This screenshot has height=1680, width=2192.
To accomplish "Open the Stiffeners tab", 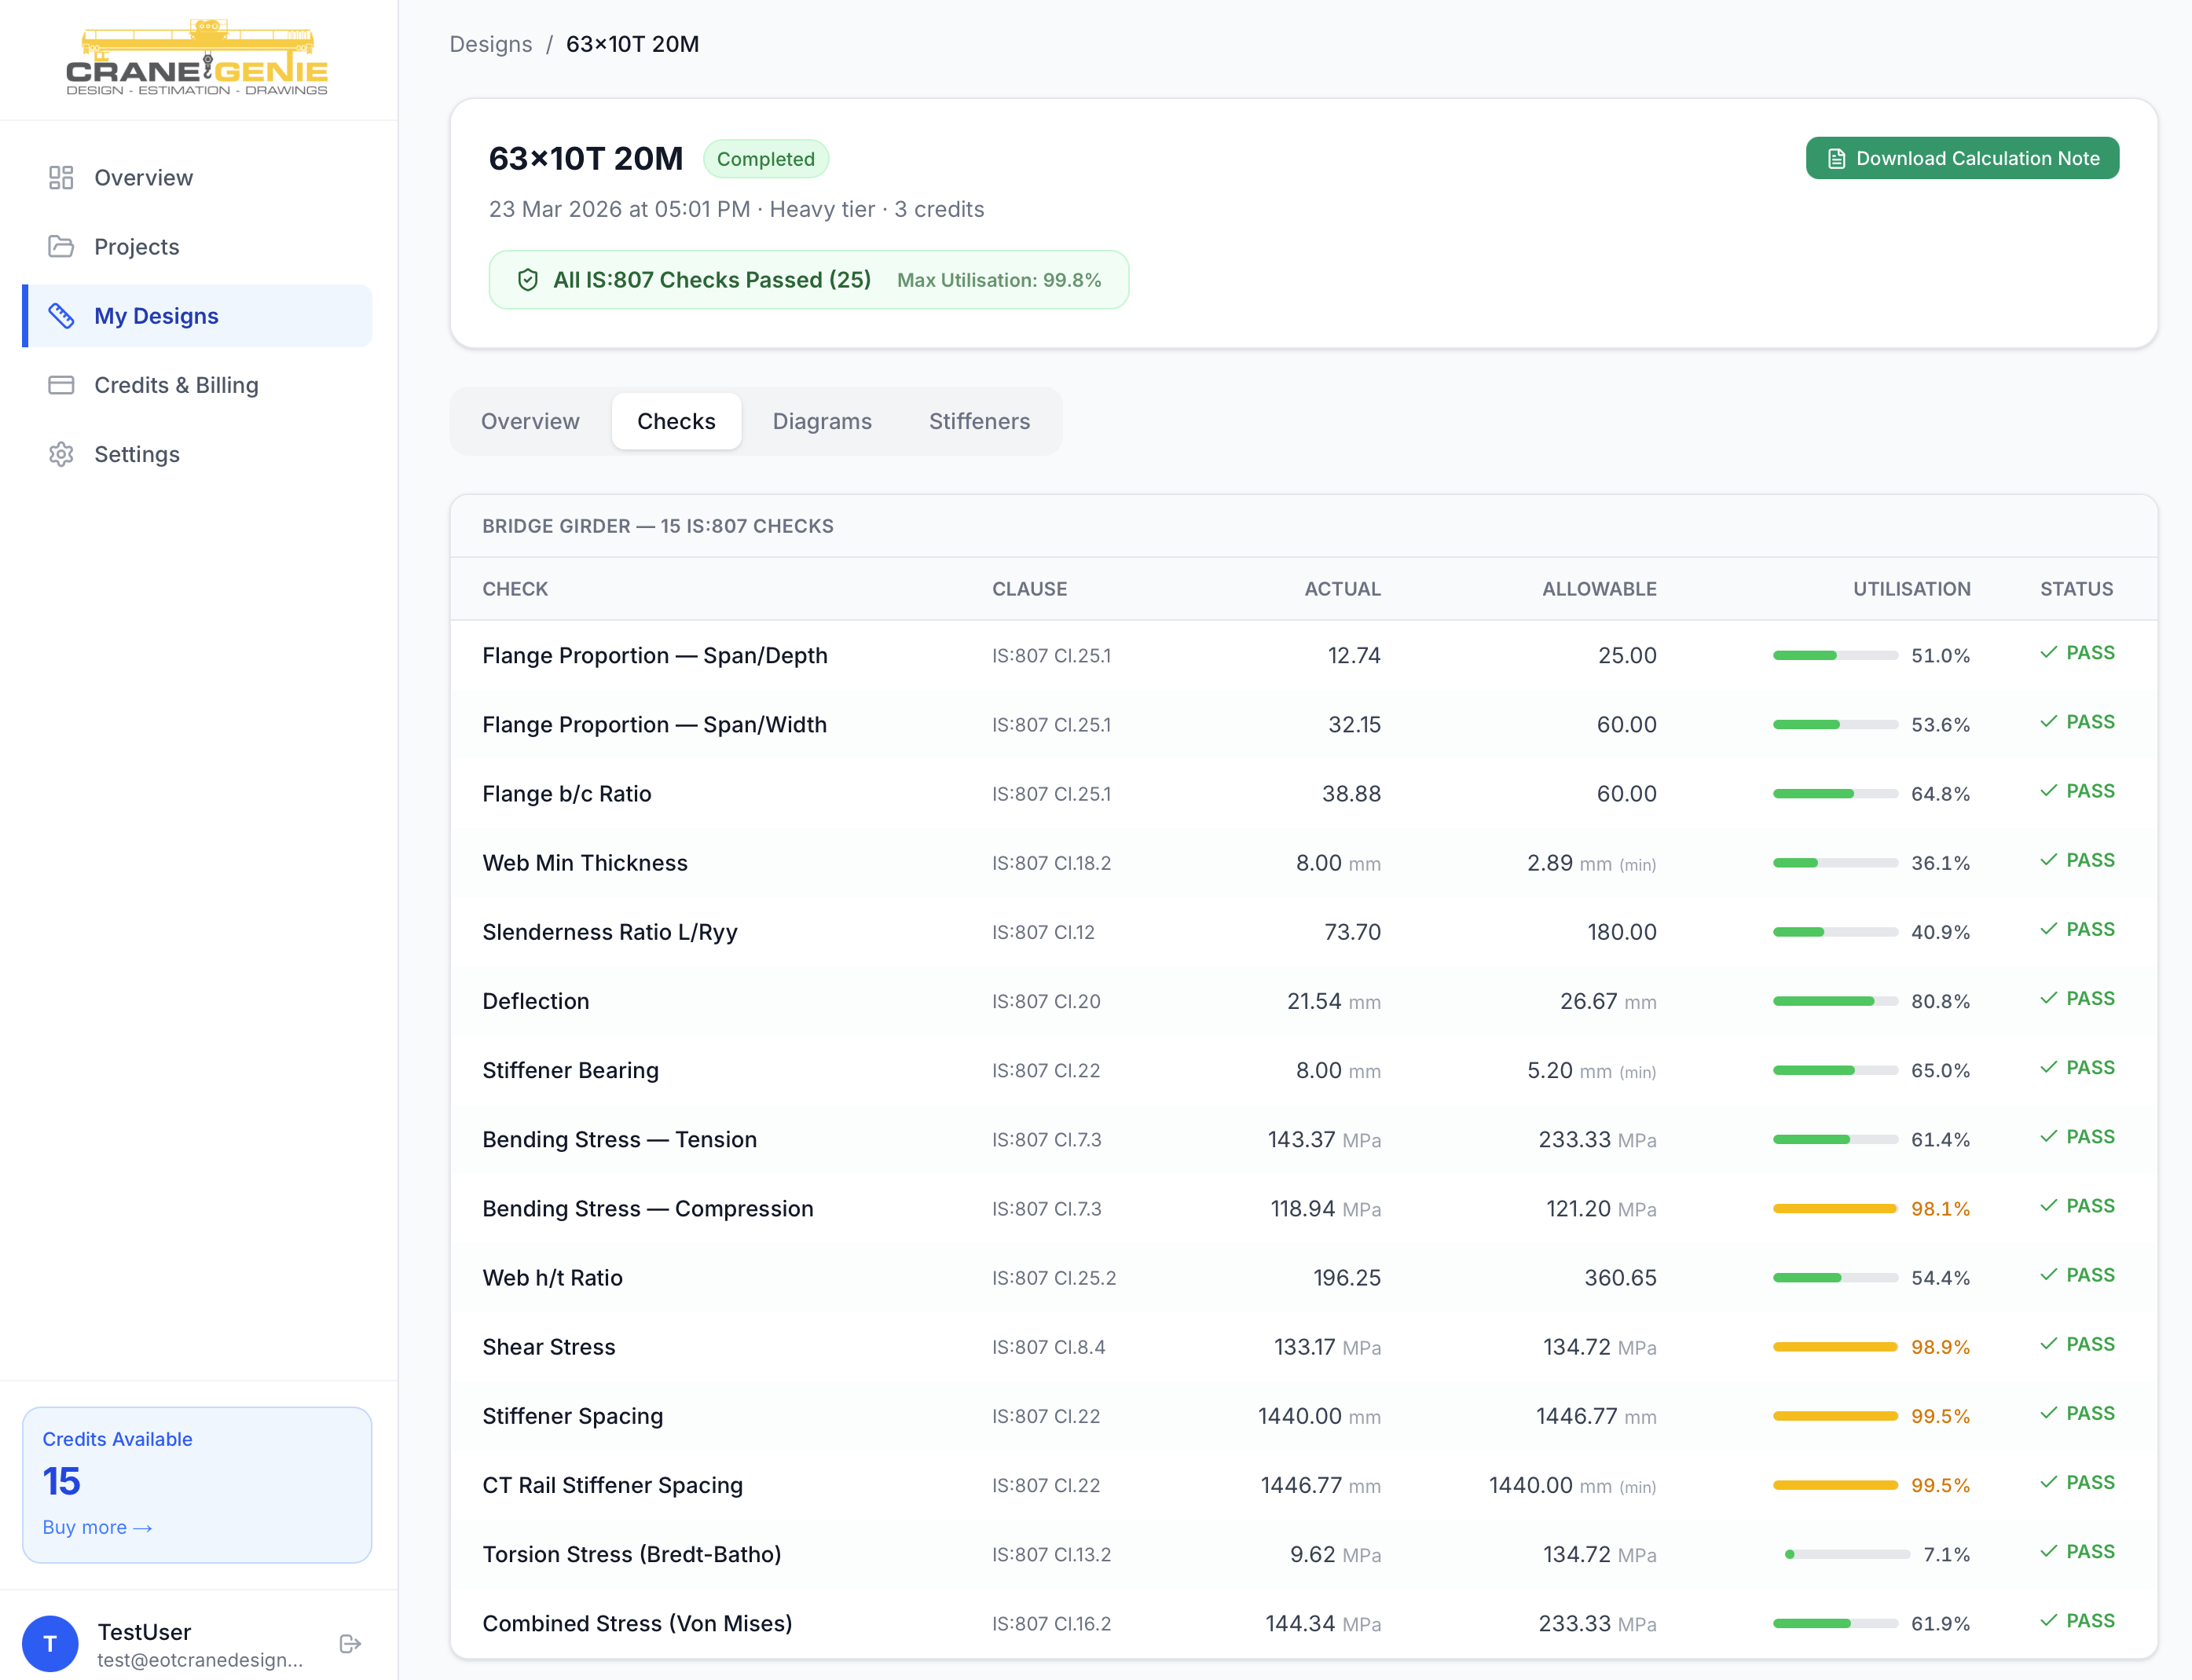I will (978, 421).
